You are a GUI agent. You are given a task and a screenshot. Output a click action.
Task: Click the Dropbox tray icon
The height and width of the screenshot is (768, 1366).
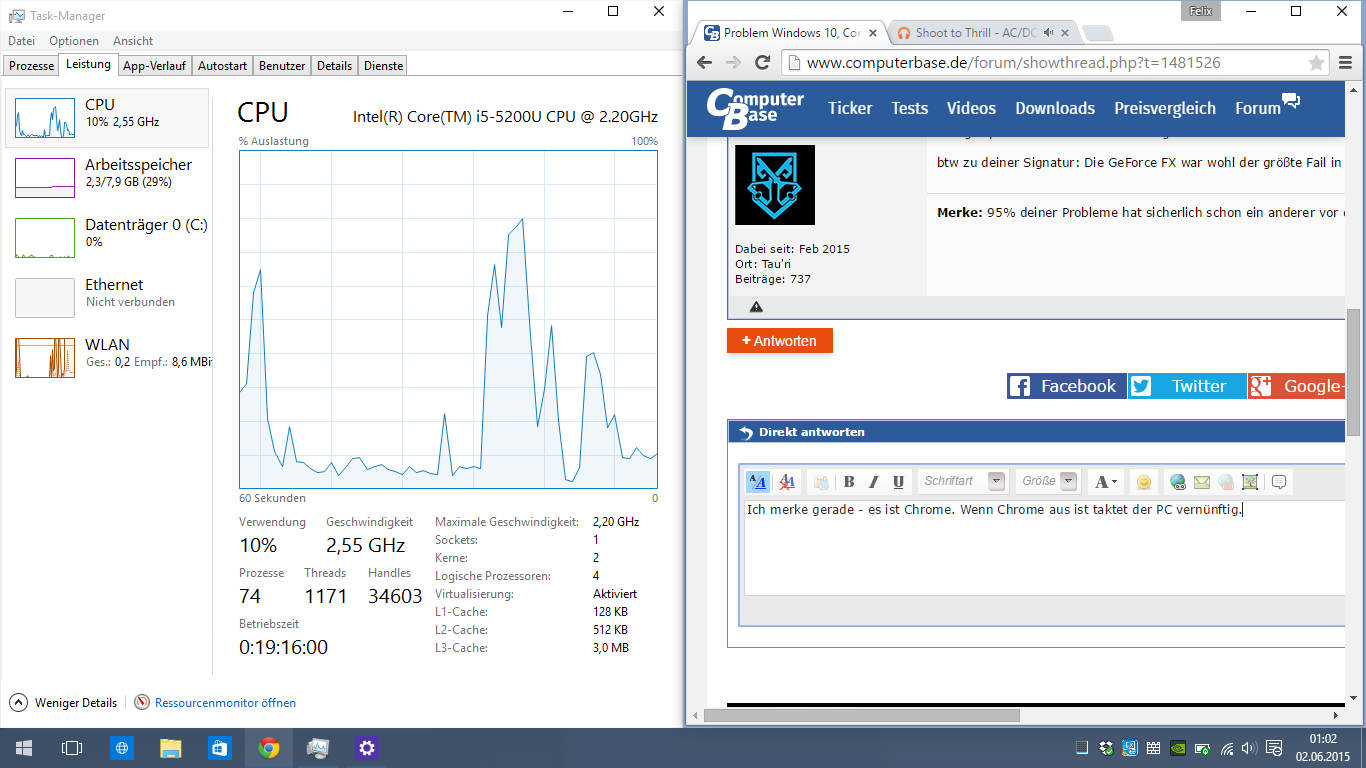pos(1106,748)
